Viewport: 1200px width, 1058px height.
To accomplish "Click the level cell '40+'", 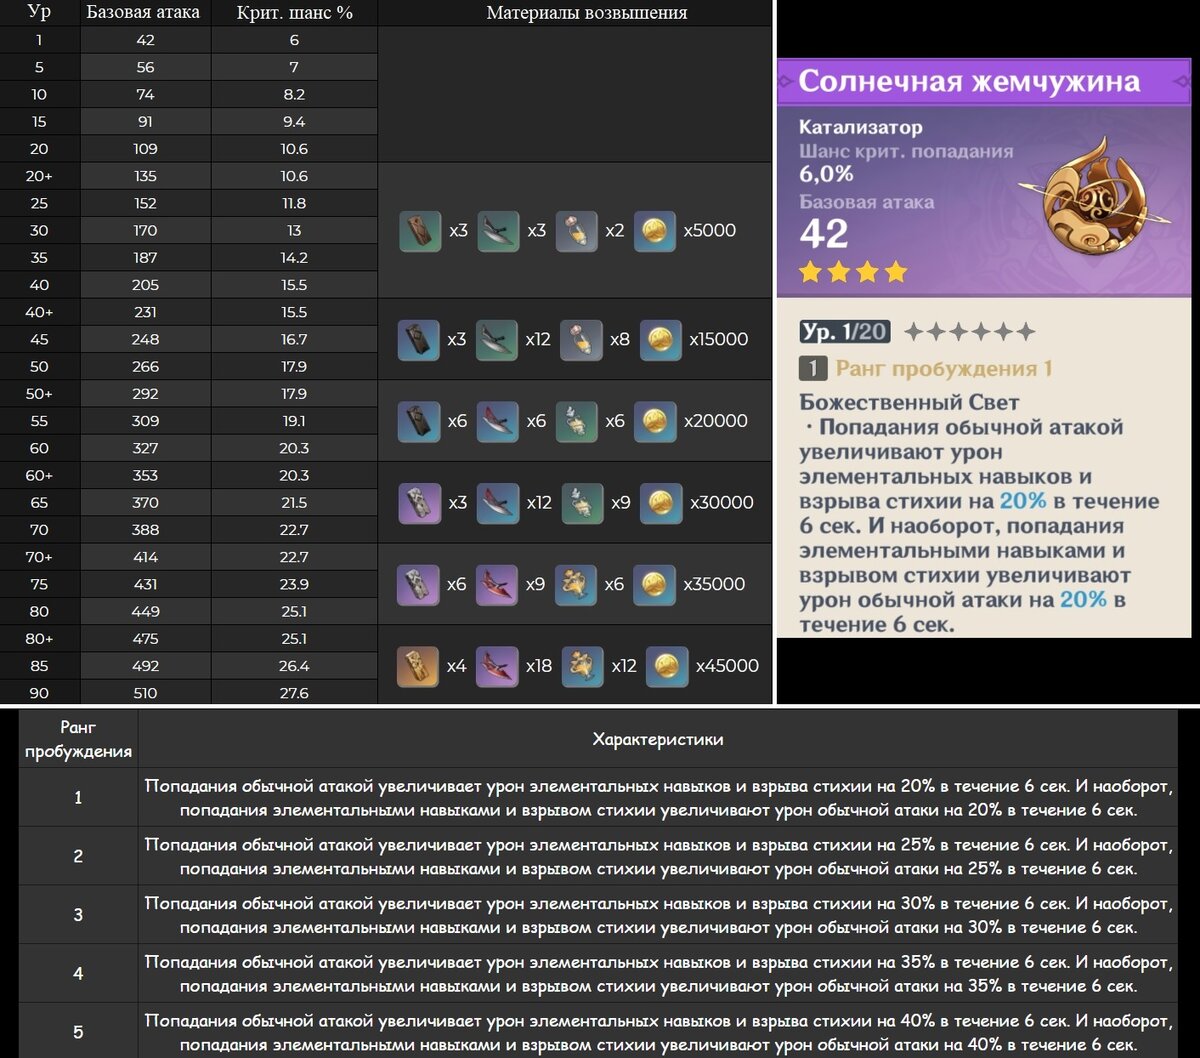I will [40, 312].
